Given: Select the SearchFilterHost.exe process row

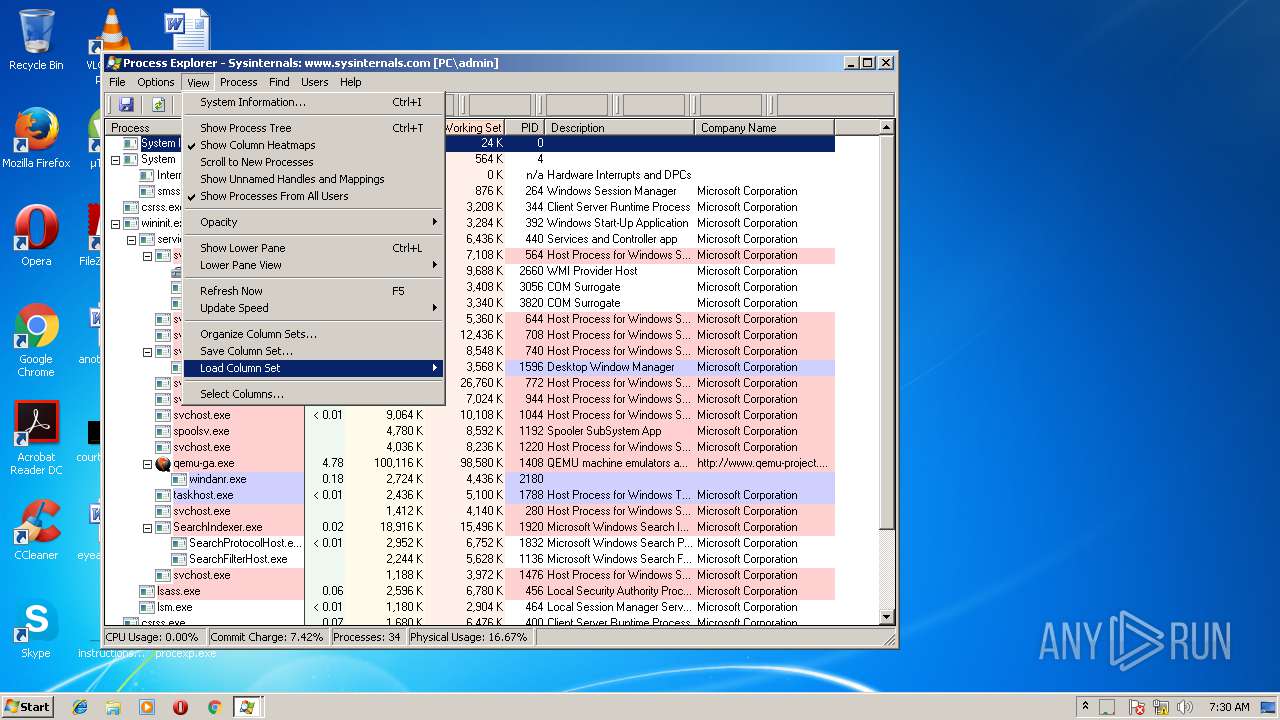Looking at the screenshot, I should pos(470,559).
